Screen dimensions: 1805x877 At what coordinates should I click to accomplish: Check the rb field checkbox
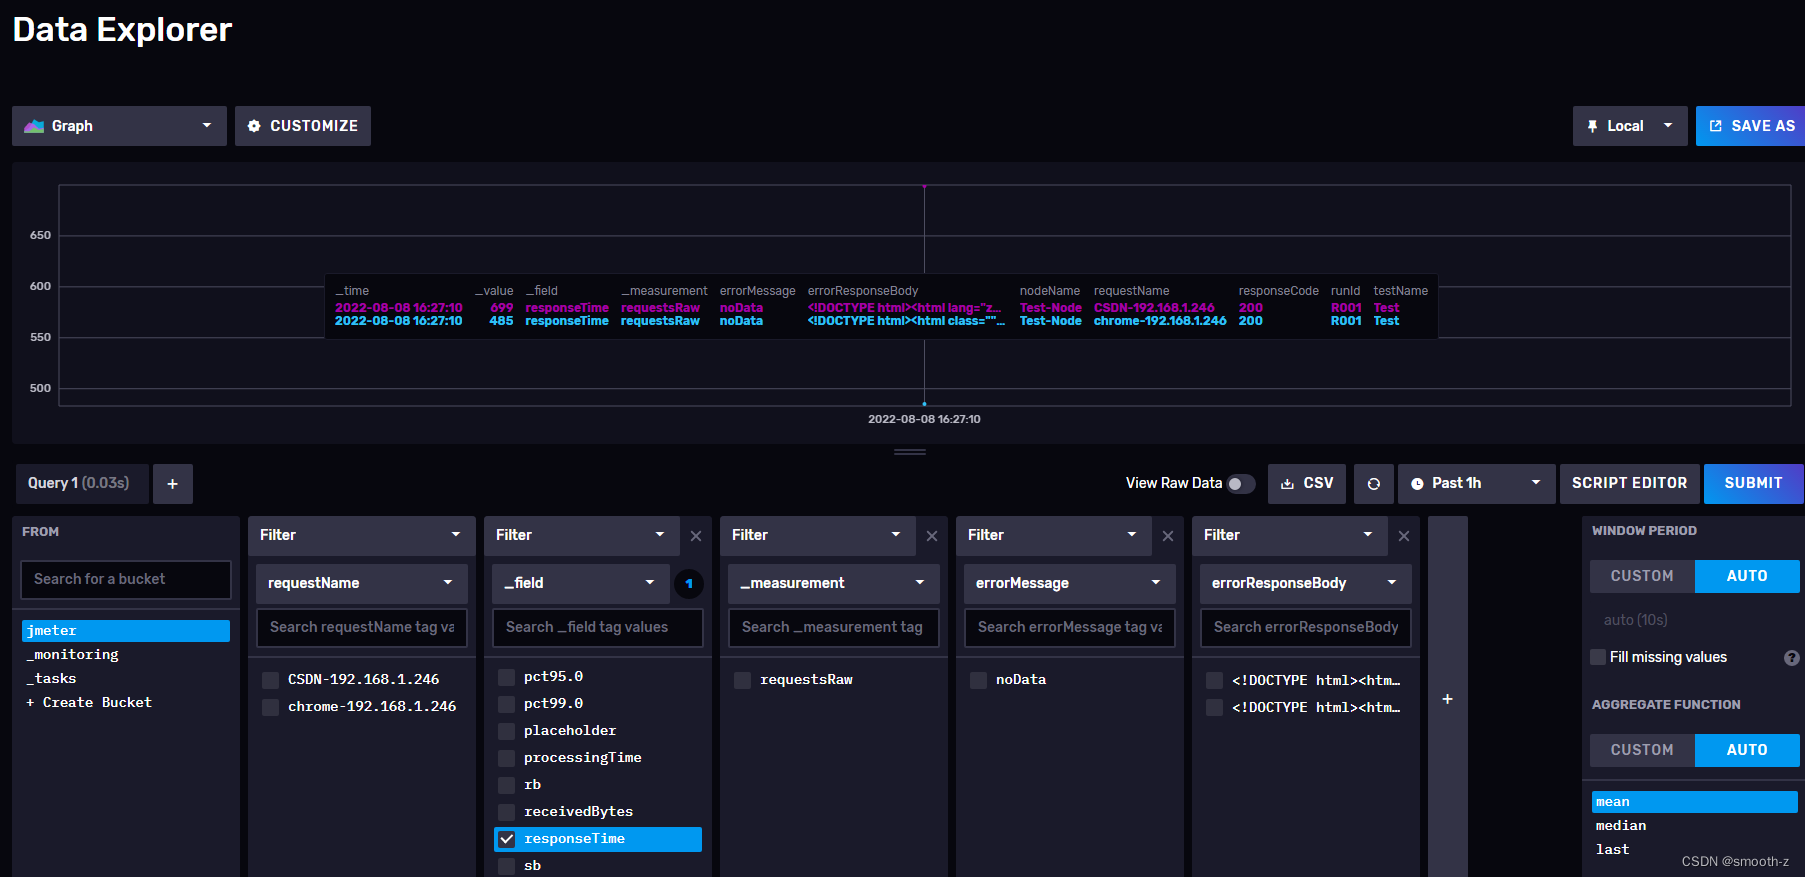point(506,785)
